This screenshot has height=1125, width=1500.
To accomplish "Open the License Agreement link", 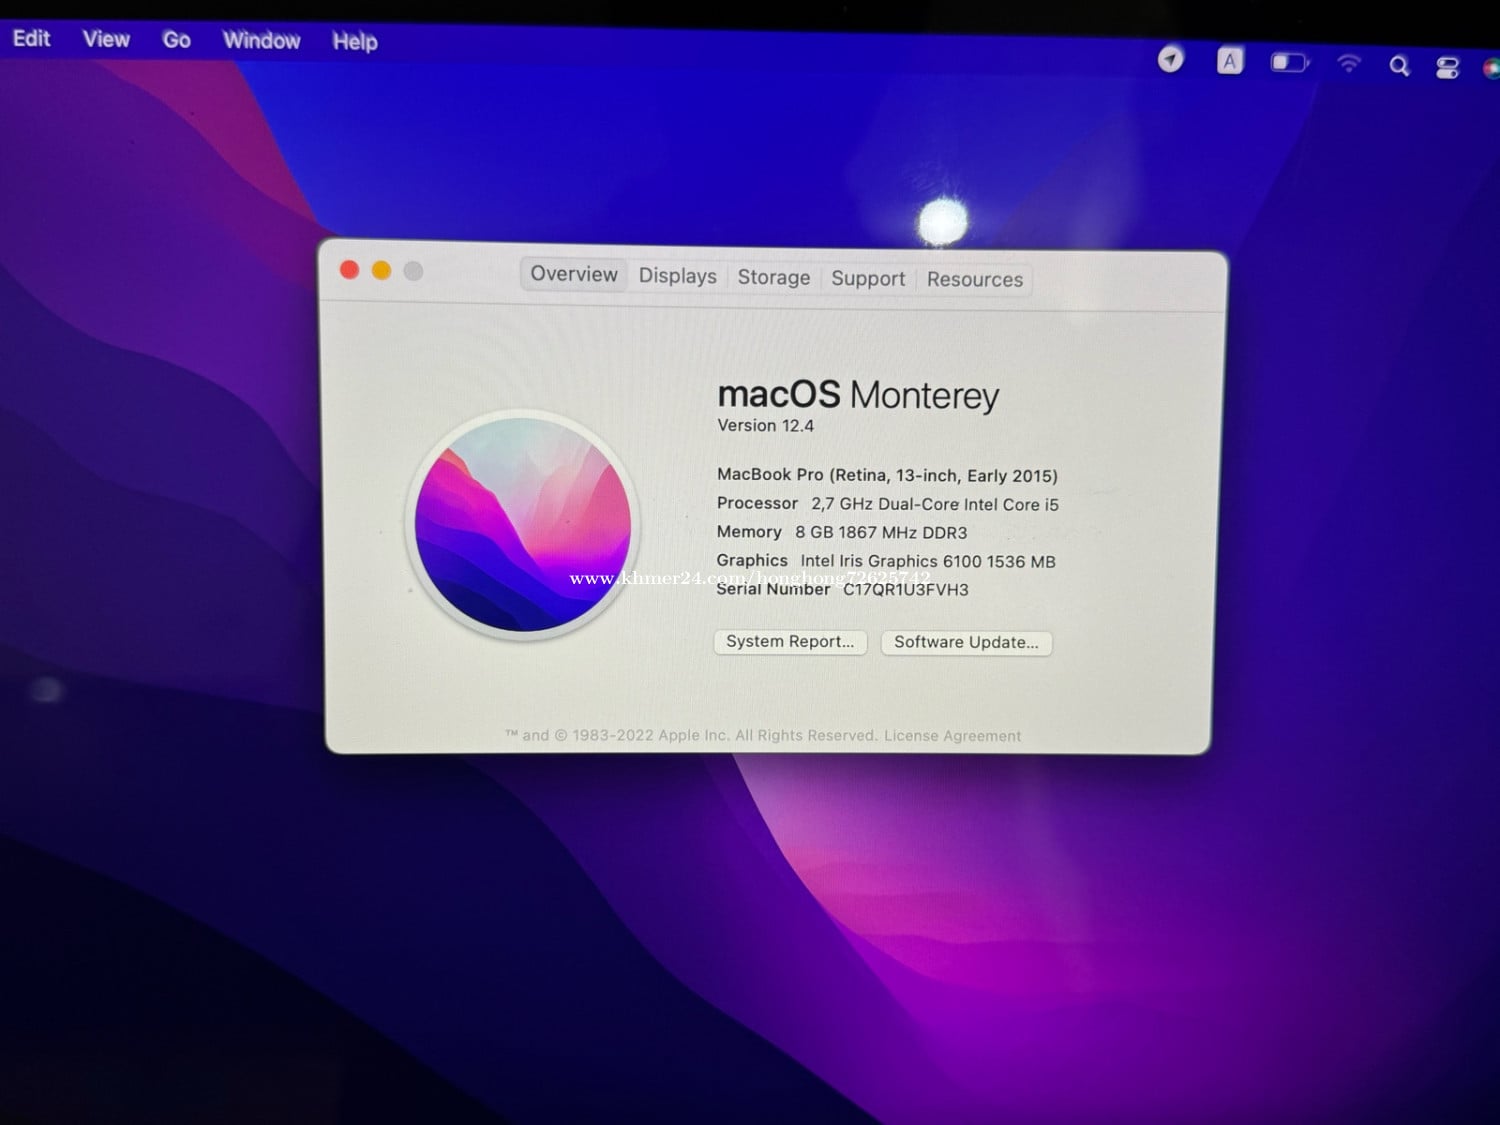I will (x=952, y=736).
